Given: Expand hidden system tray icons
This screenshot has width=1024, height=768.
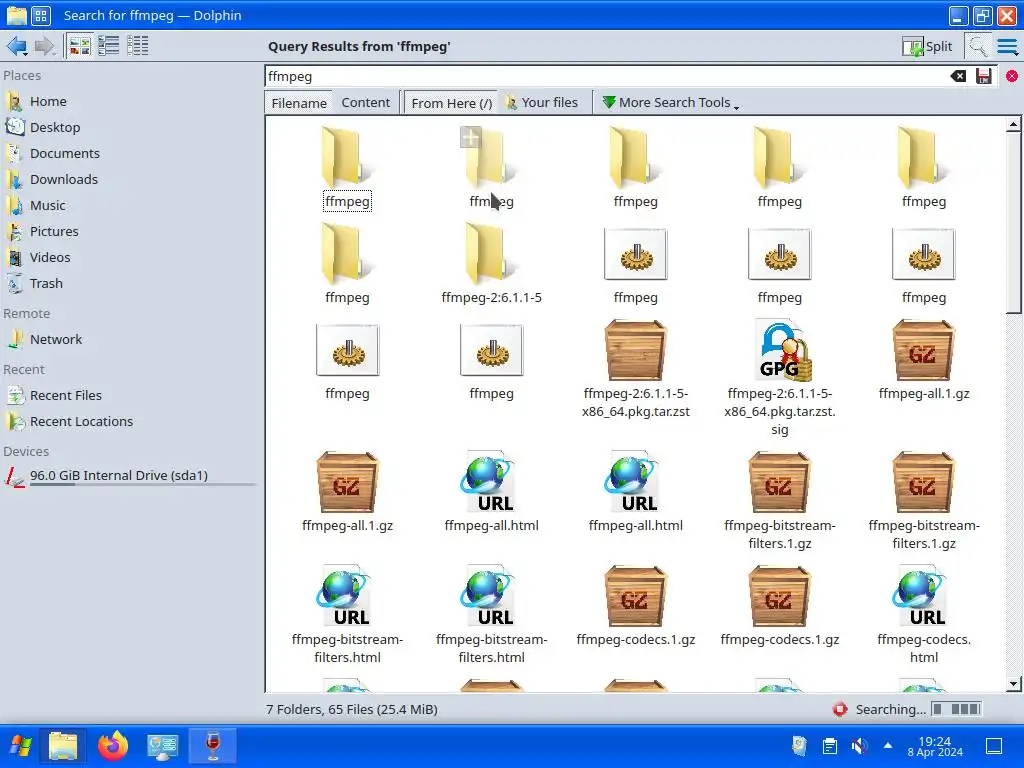Looking at the screenshot, I should click(x=888, y=745).
